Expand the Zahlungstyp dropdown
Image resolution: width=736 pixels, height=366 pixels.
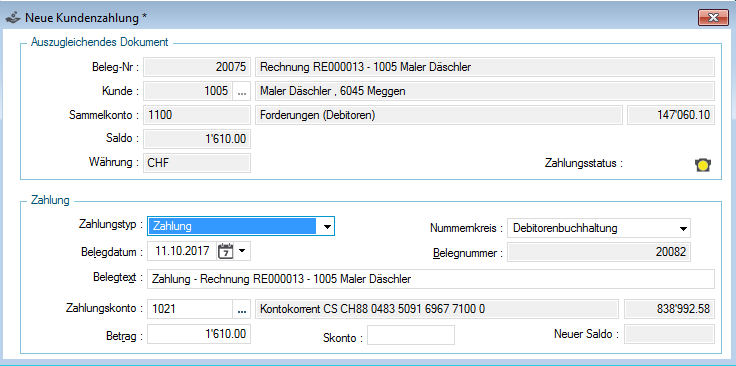[x=328, y=226]
